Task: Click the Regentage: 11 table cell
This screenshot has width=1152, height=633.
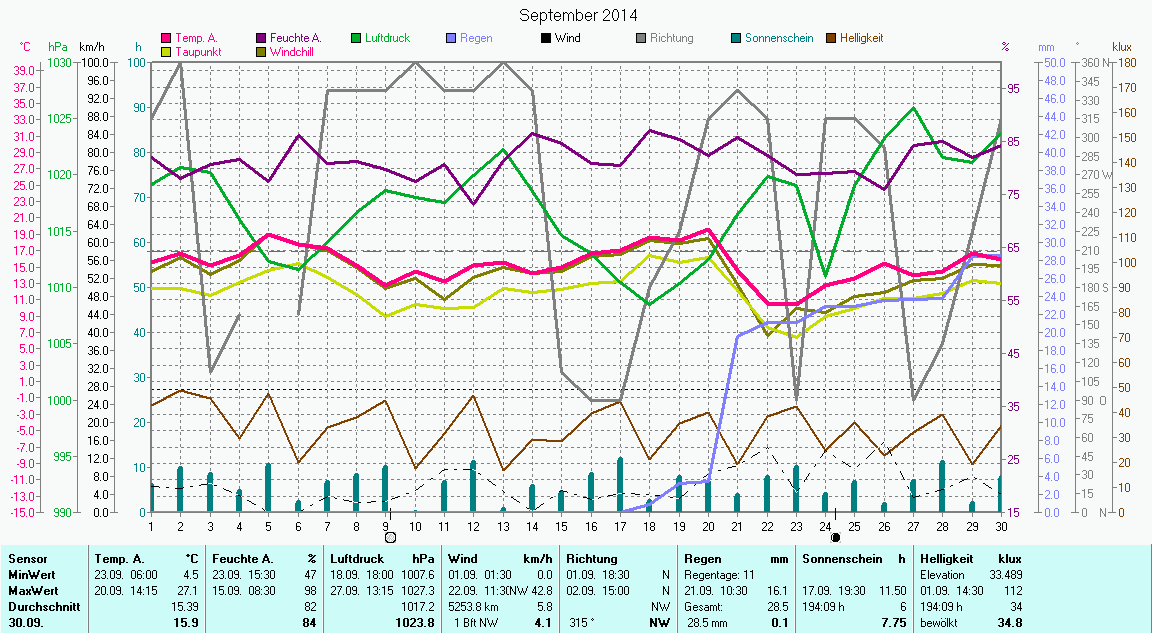Action: pyautogui.click(x=718, y=575)
